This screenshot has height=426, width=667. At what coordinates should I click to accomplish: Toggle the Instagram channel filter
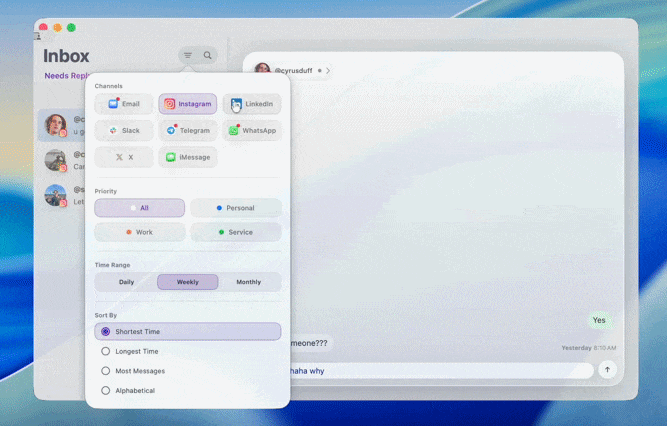[188, 104]
